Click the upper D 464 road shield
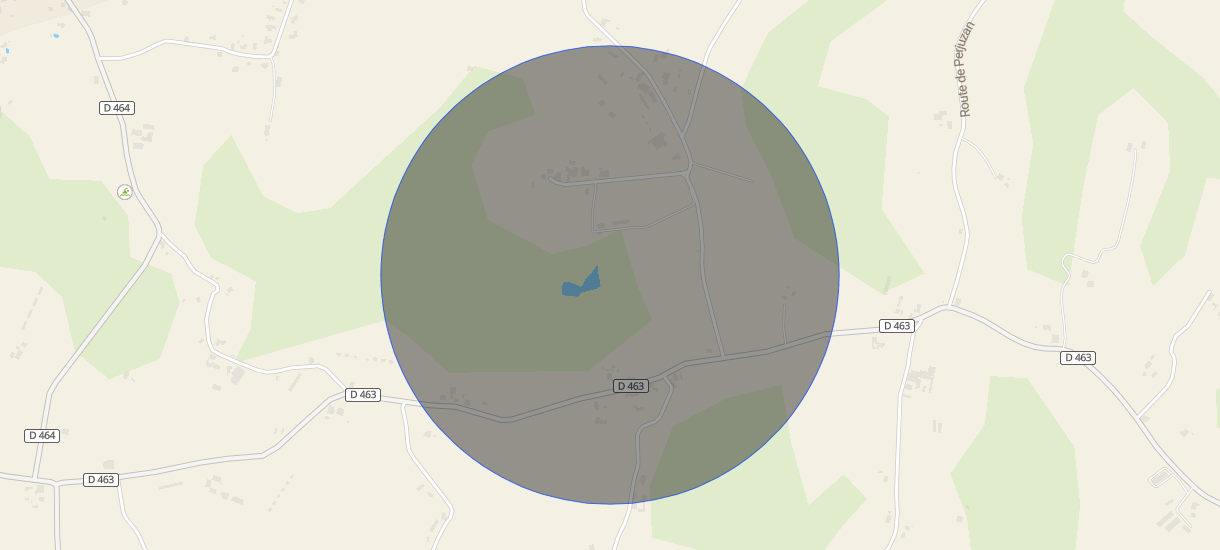 tap(117, 108)
